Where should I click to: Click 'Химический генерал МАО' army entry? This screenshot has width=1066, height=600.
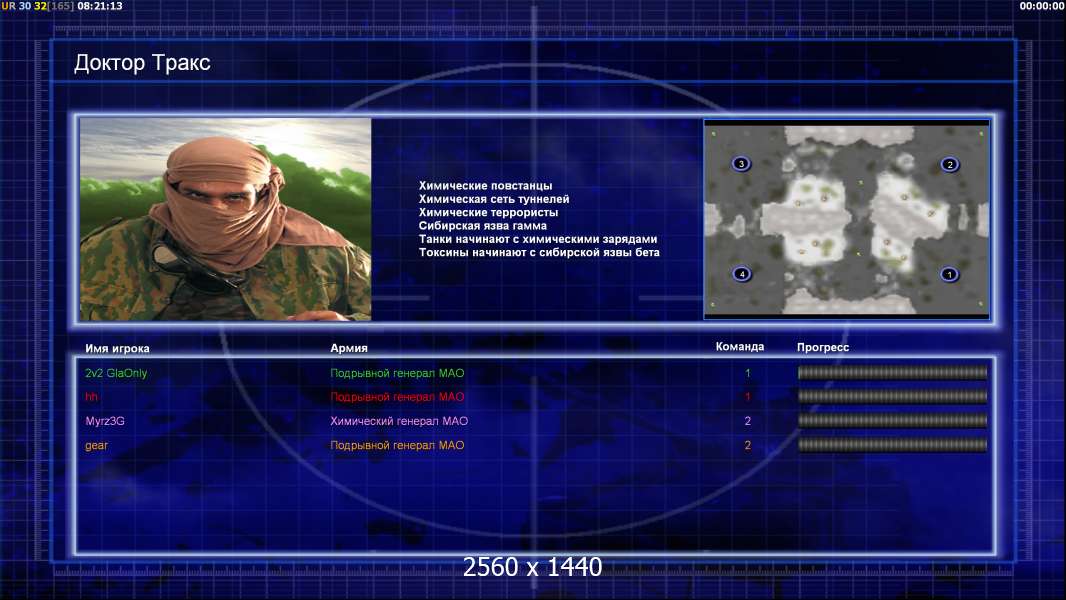coord(399,421)
